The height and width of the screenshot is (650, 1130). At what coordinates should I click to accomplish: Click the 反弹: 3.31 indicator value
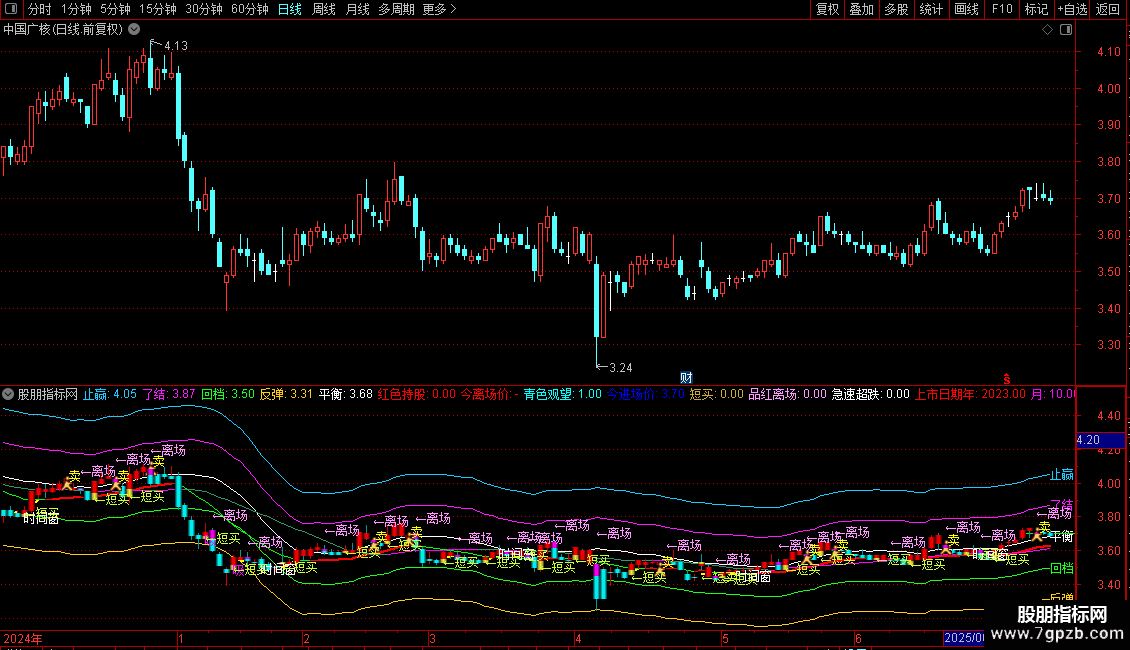coord(286,394)
